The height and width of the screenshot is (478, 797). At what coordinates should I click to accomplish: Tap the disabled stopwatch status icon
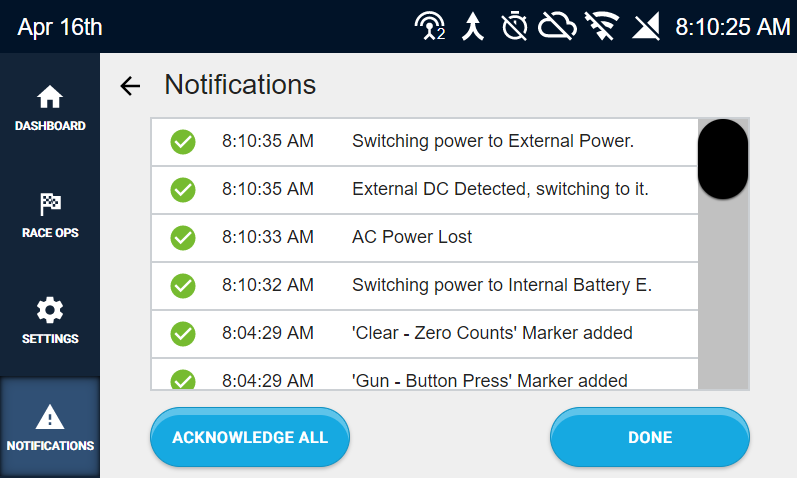514,26
